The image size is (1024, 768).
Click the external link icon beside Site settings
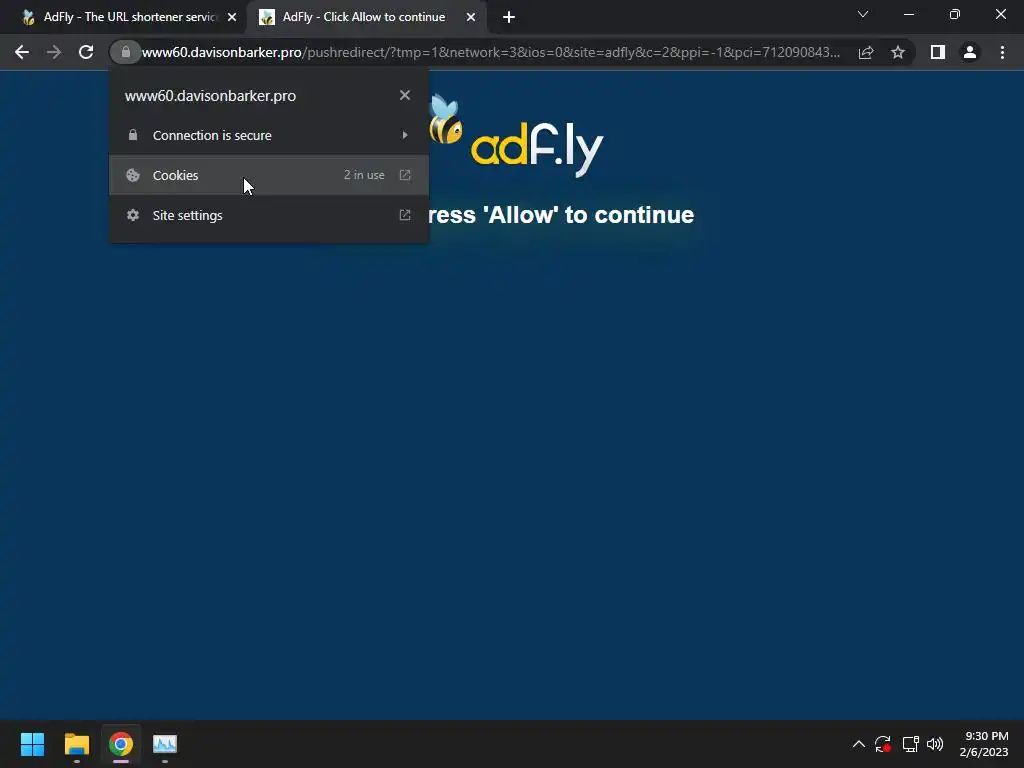coord(405,215)
